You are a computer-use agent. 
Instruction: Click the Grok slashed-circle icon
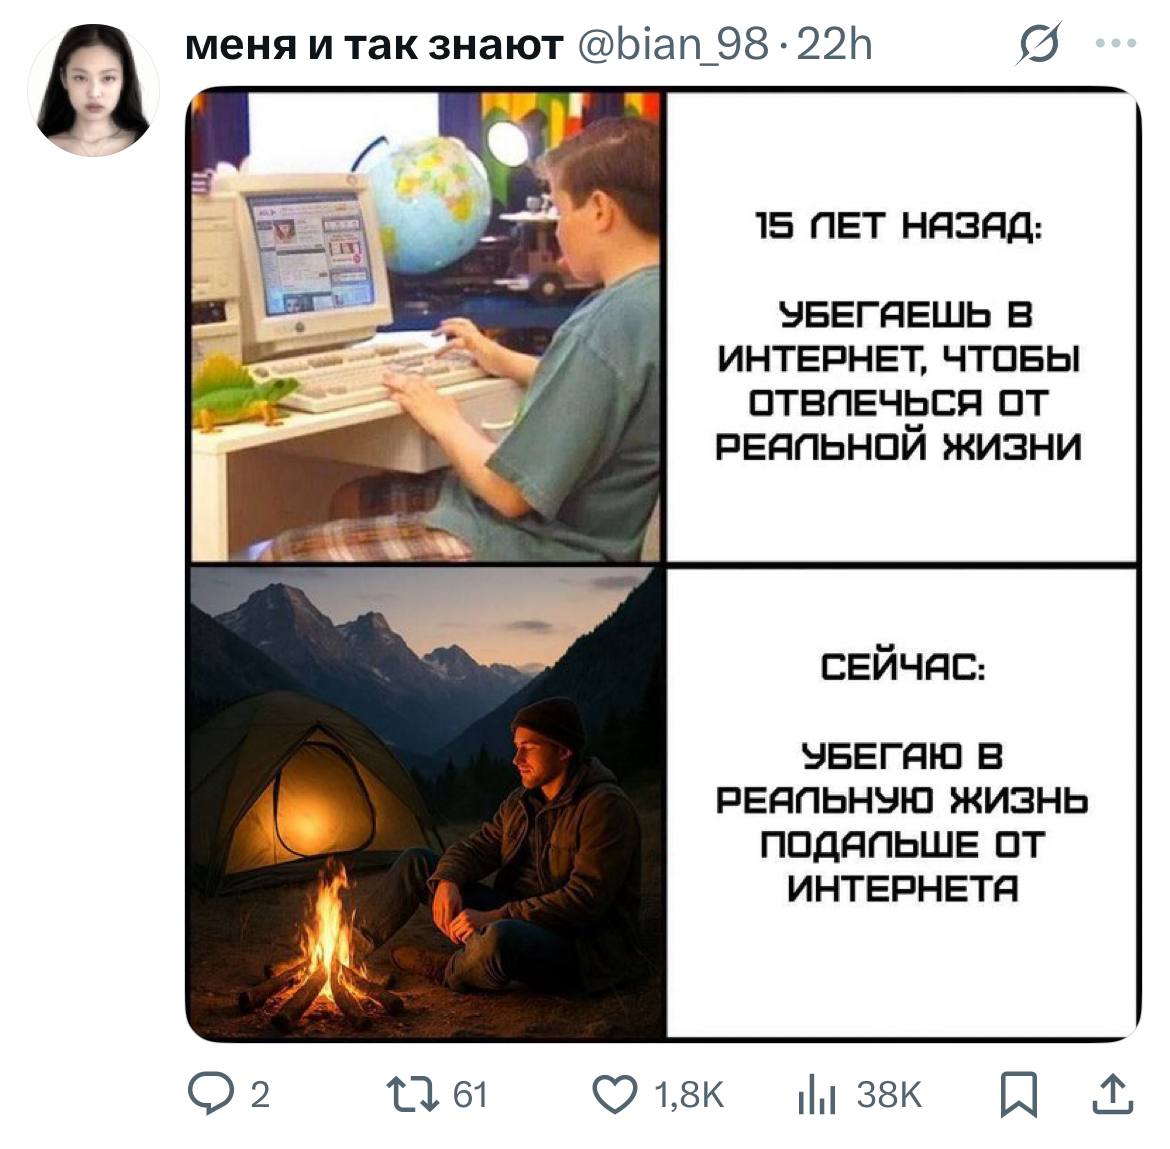pos(1038,43)
